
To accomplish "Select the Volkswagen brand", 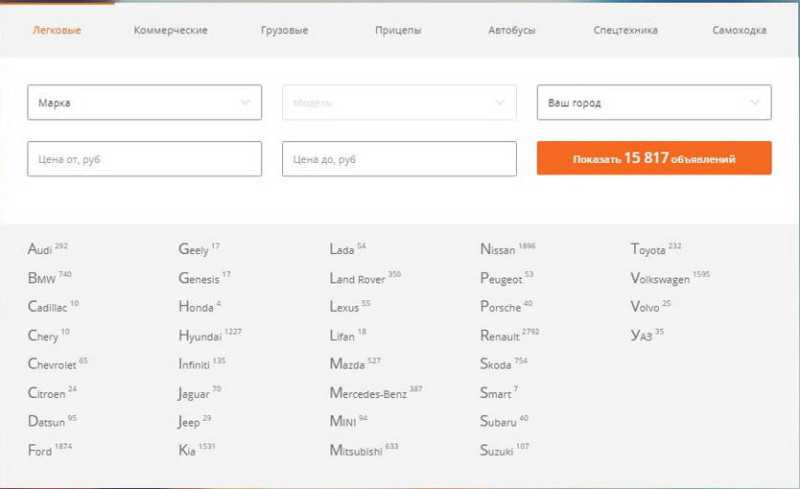I will [660, 279].
